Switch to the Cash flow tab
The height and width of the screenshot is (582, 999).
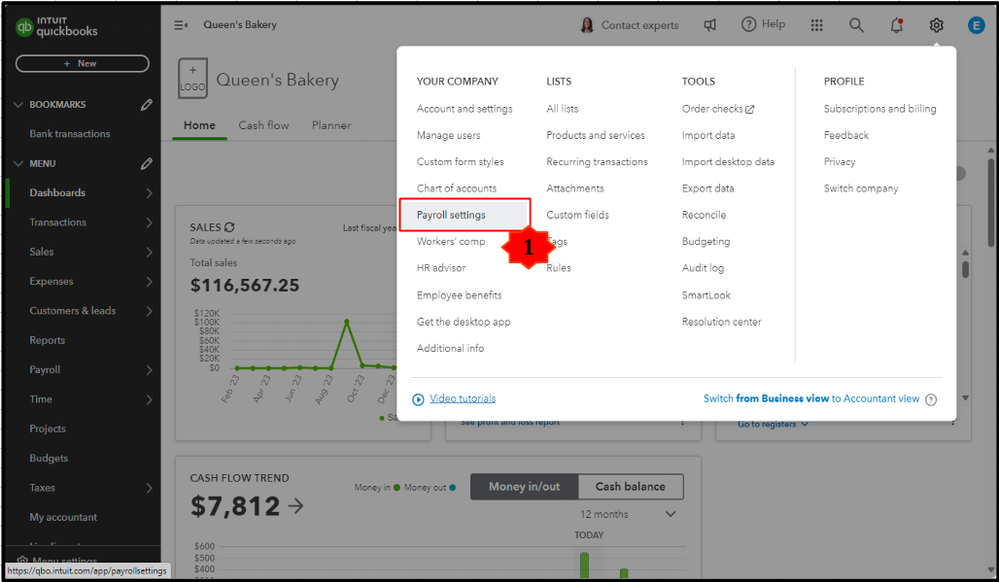263,125
